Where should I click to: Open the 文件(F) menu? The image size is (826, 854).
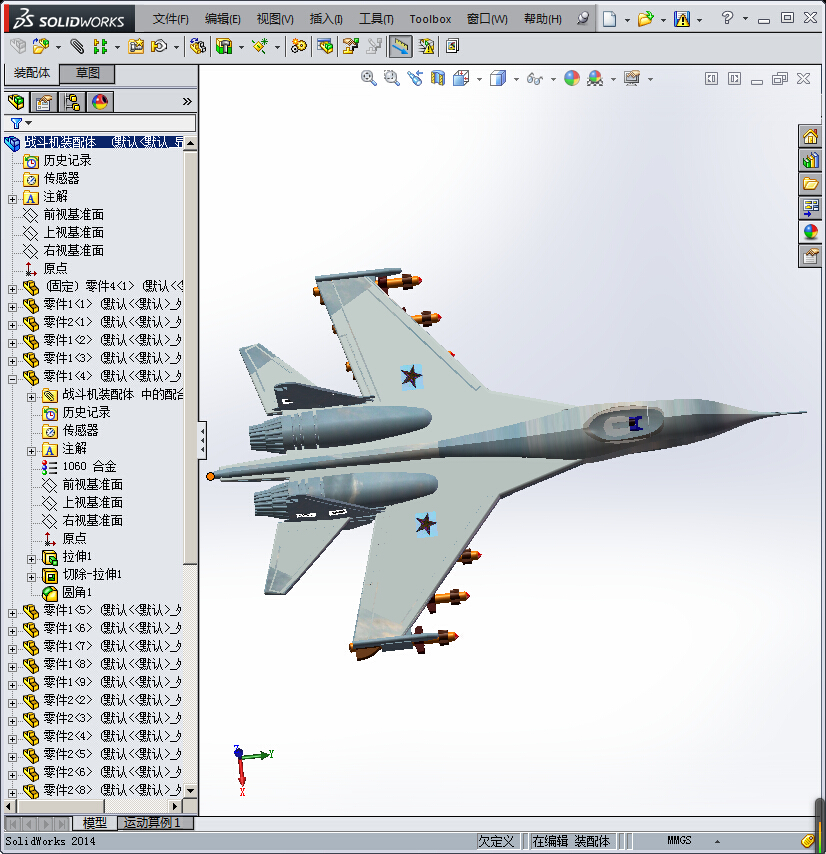[x=170, y=19]
